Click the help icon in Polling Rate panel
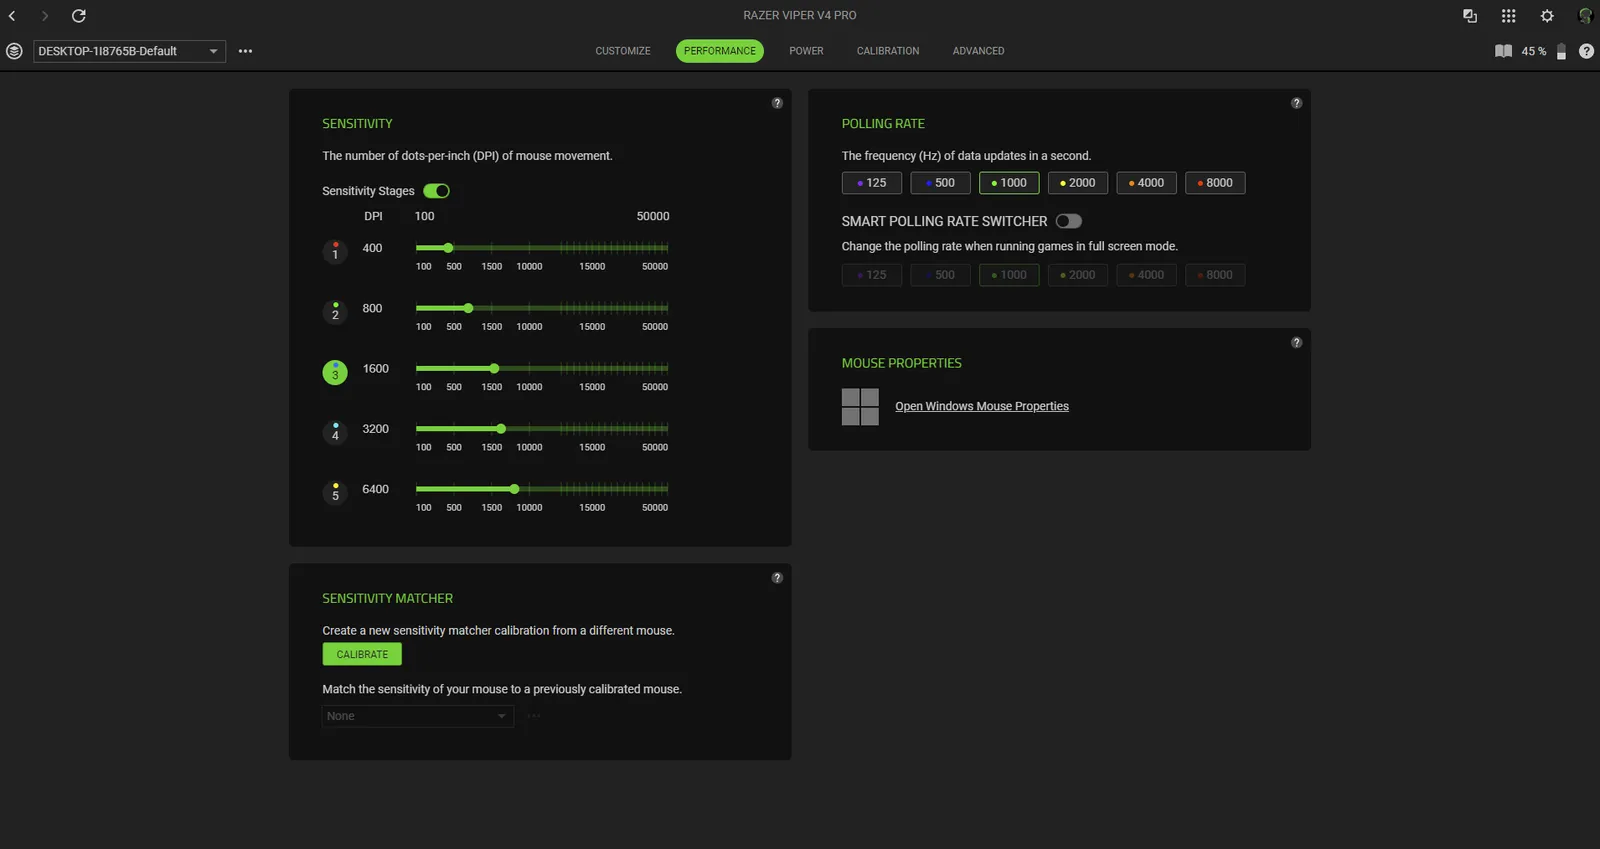This screenshot has height=849, width=1600. (x=1296, y=103)
